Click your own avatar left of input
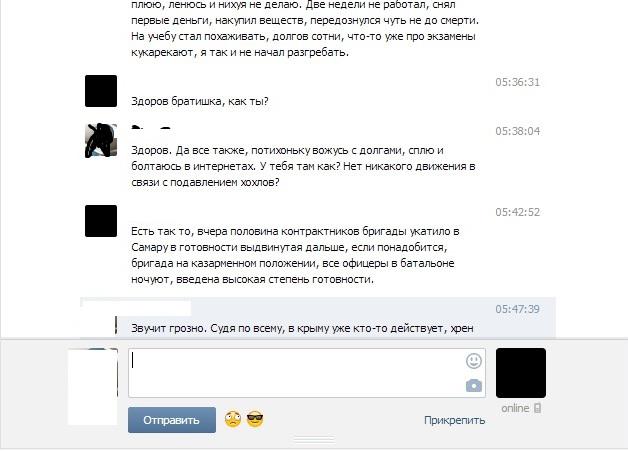The height and width of the screenshot is (451, 628). (x=93, y=387)
